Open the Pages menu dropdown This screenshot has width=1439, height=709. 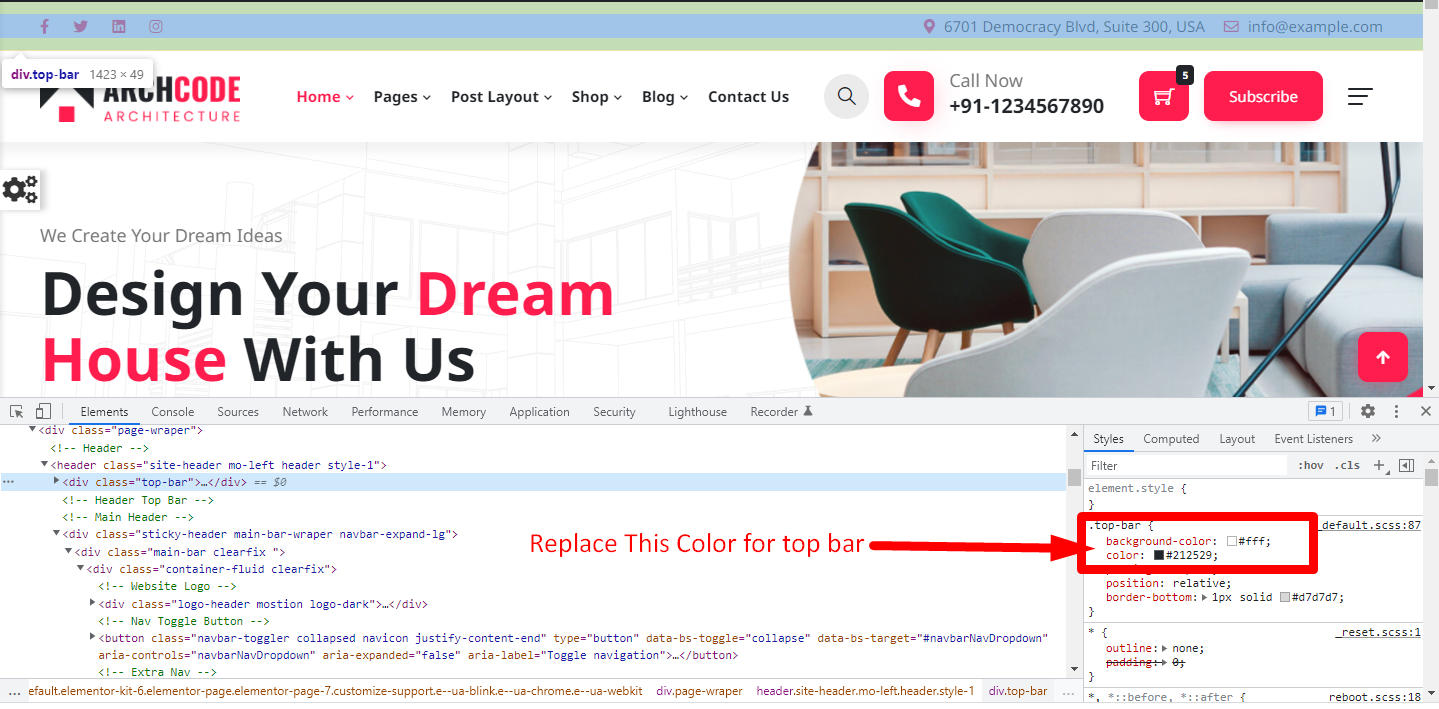pos(402,97)
